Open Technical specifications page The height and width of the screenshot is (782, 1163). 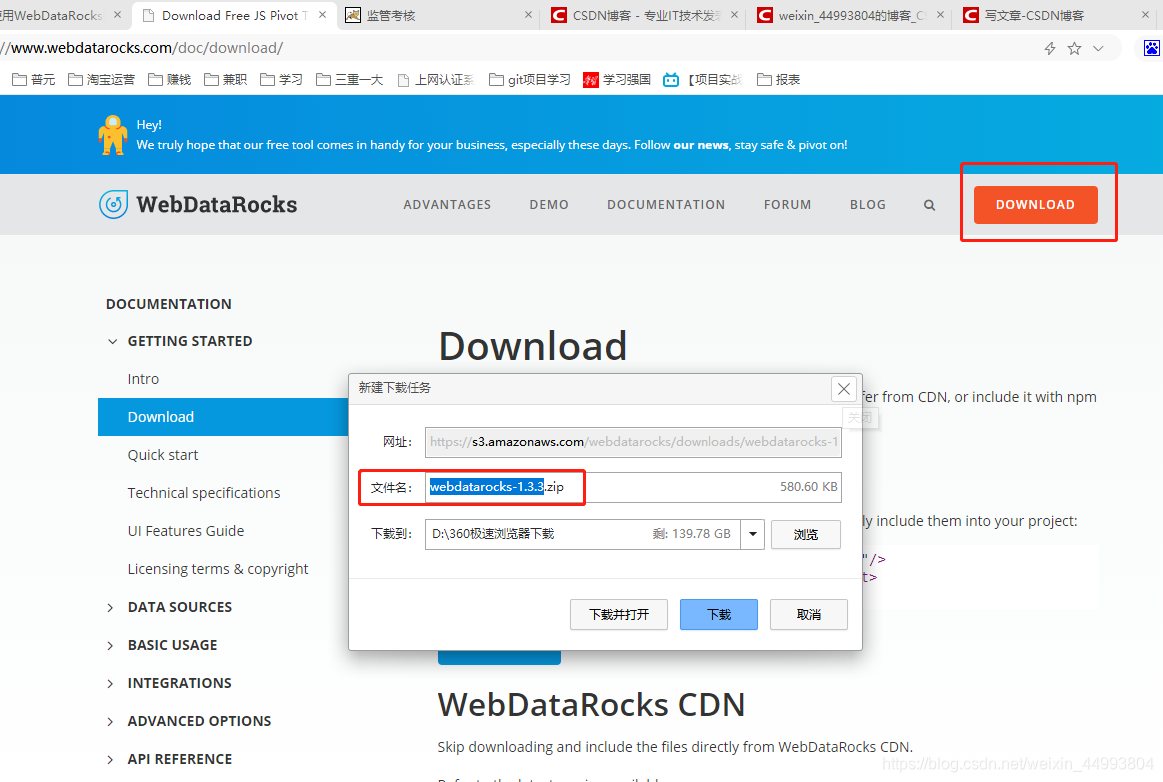pos(204,493)
